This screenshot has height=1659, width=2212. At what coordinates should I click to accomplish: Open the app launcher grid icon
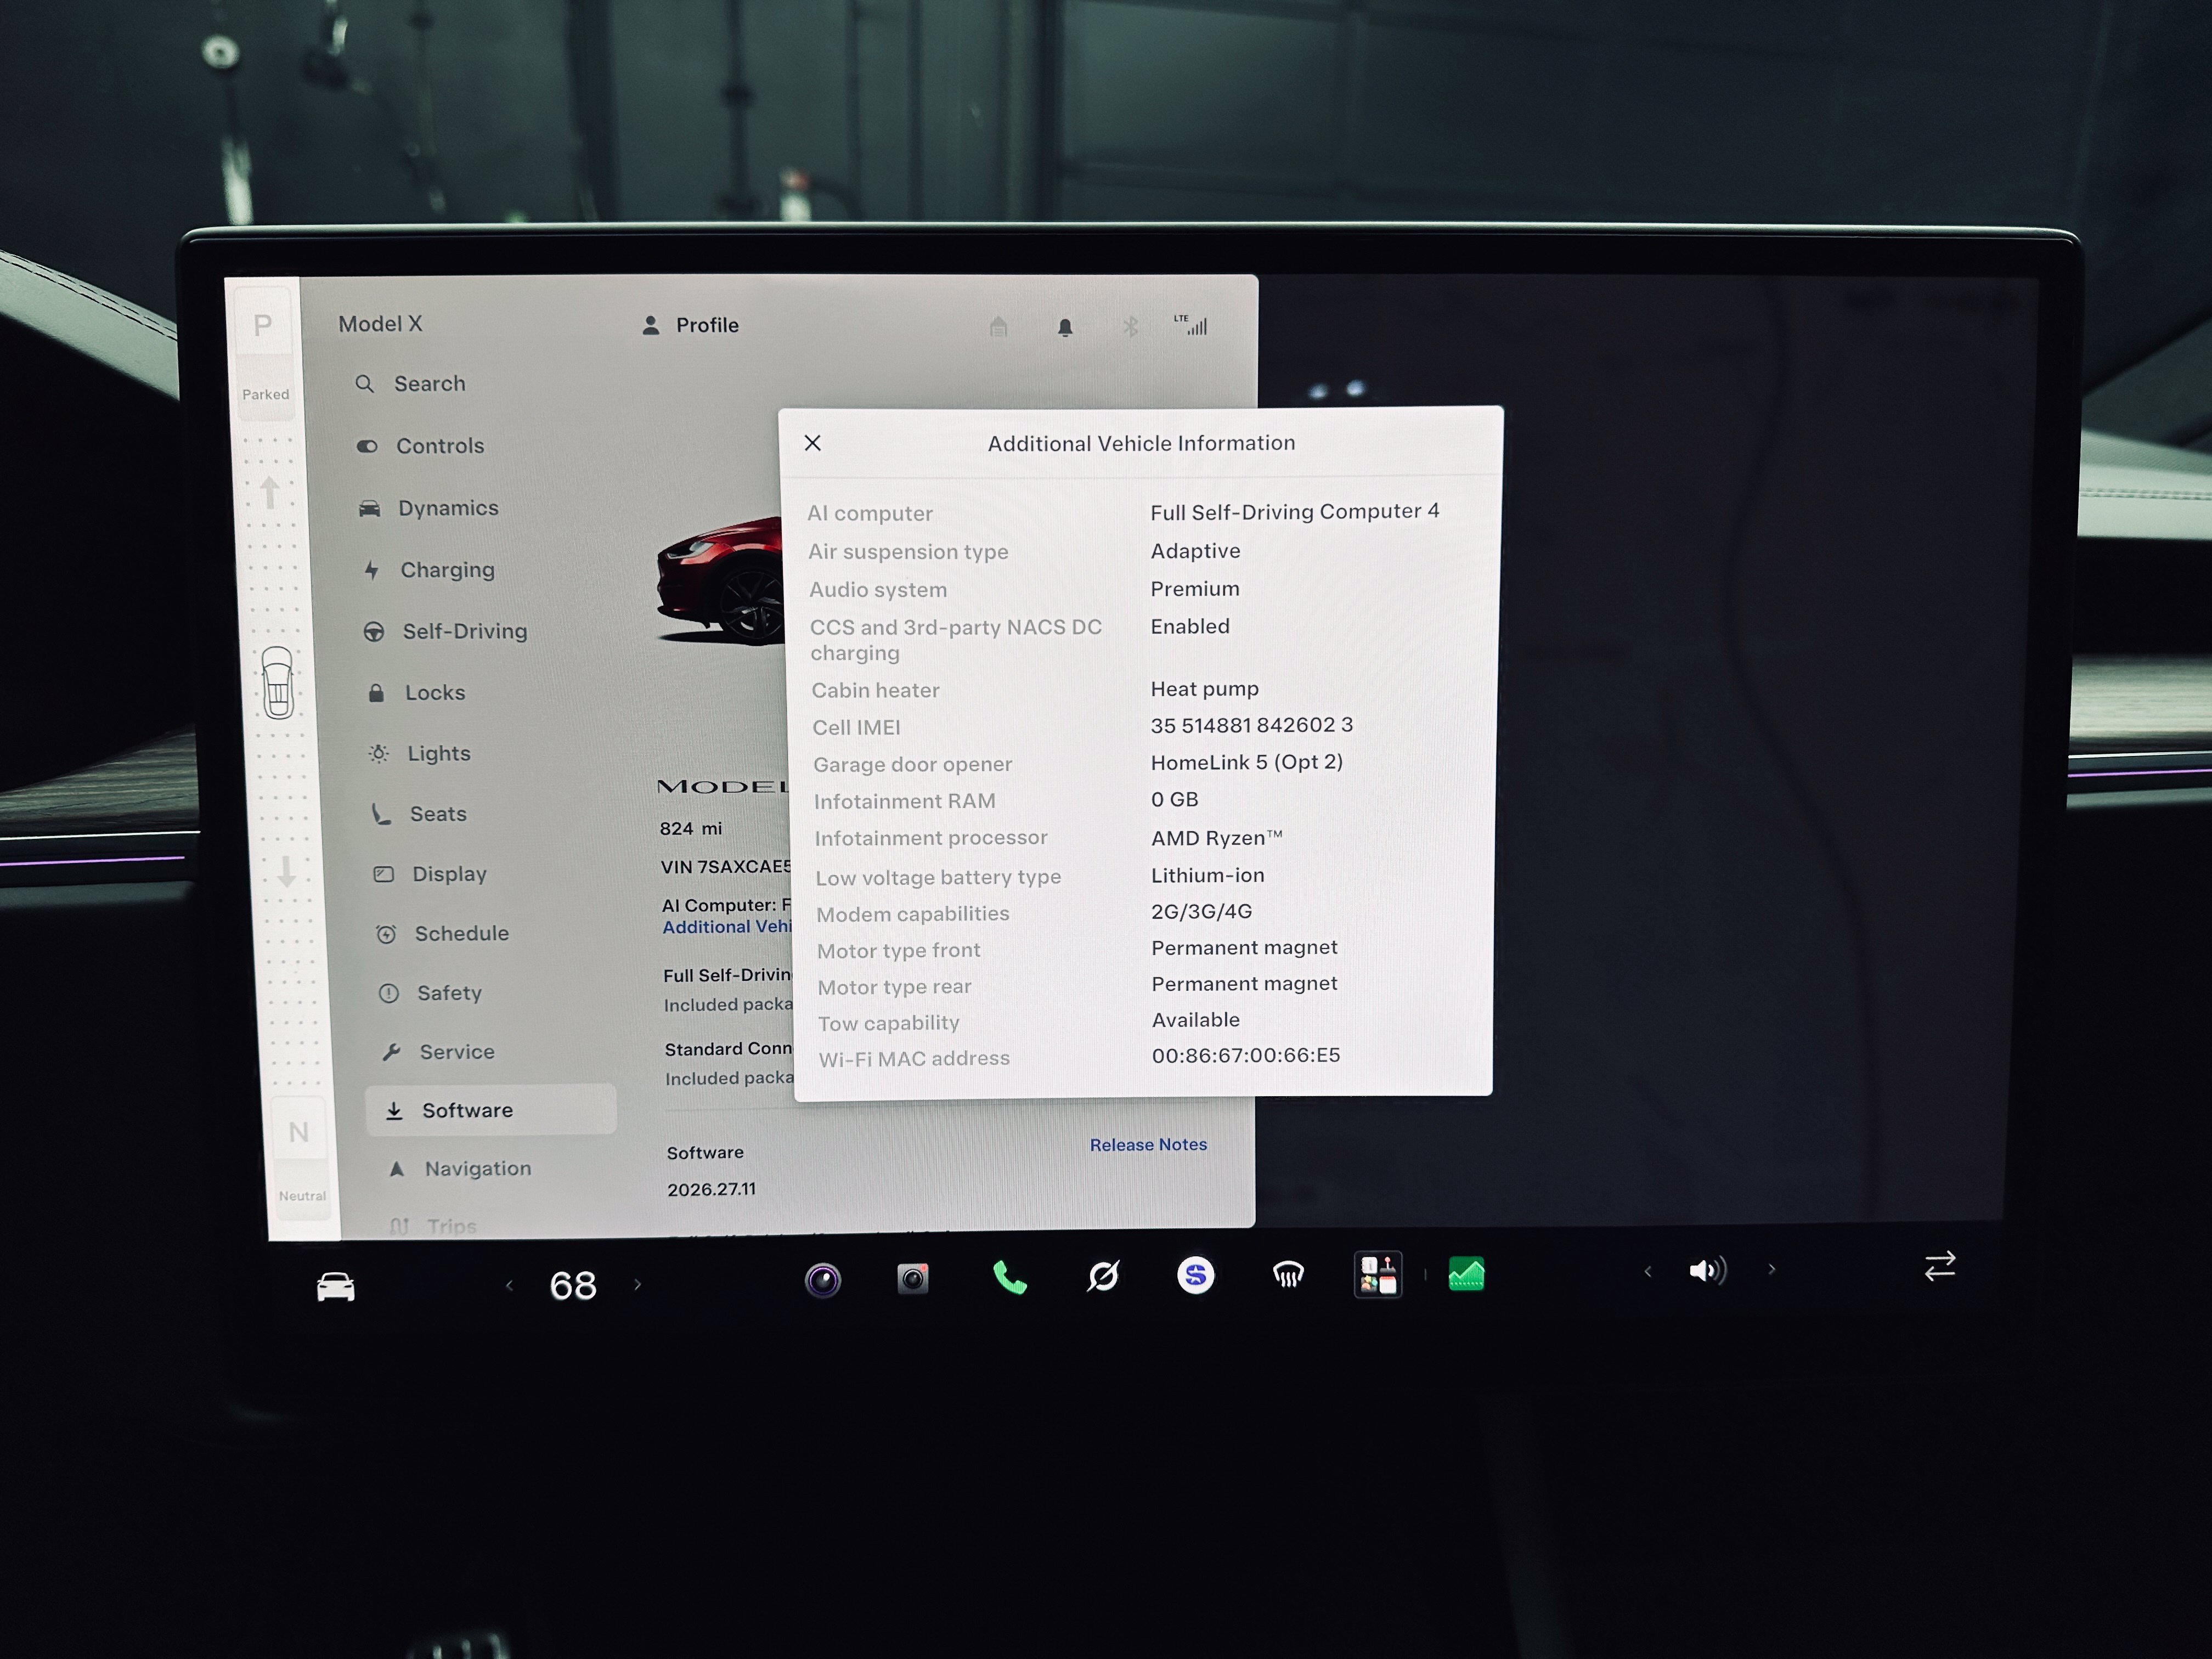coord(1378,1274)
